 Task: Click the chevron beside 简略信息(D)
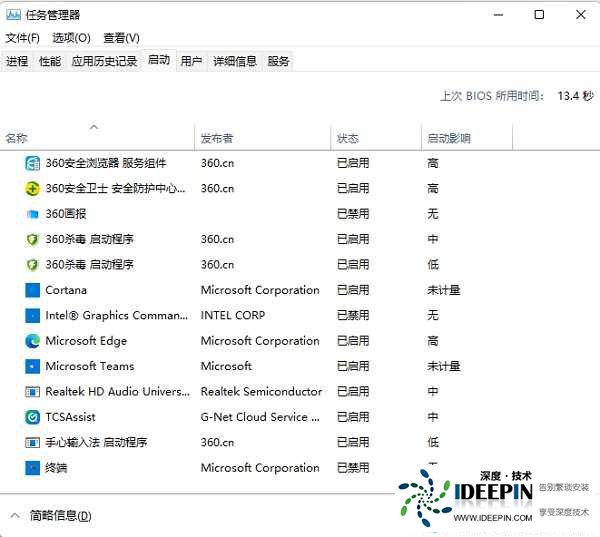coord(15,516)
